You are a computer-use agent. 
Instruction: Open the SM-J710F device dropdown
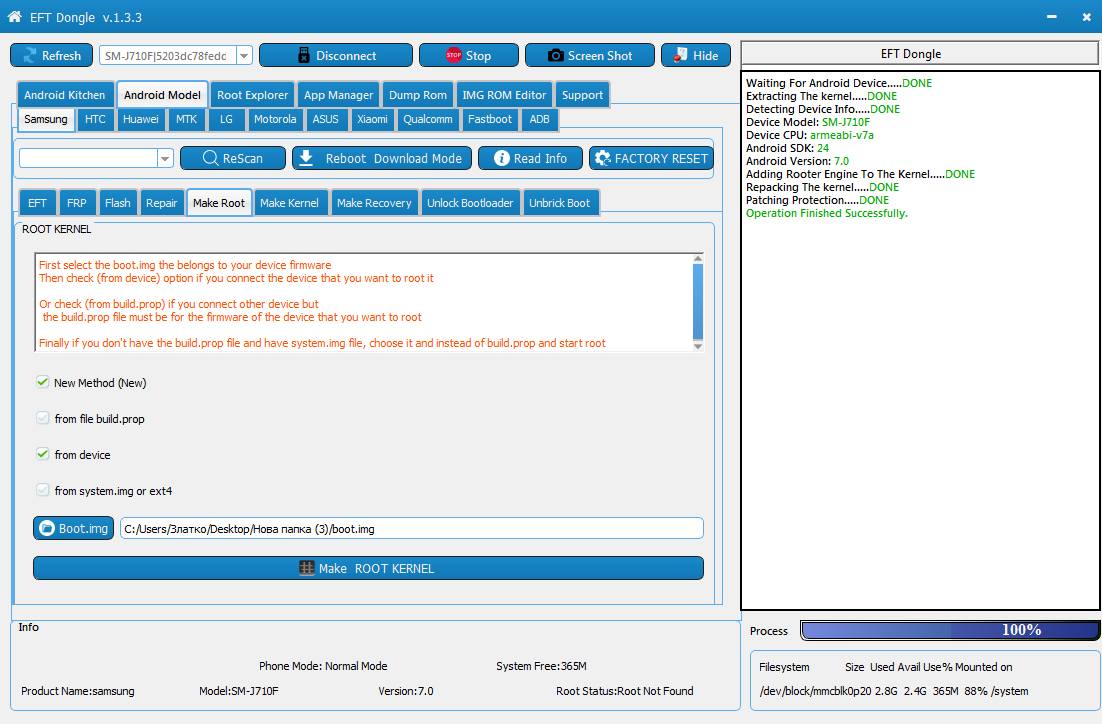244,56
